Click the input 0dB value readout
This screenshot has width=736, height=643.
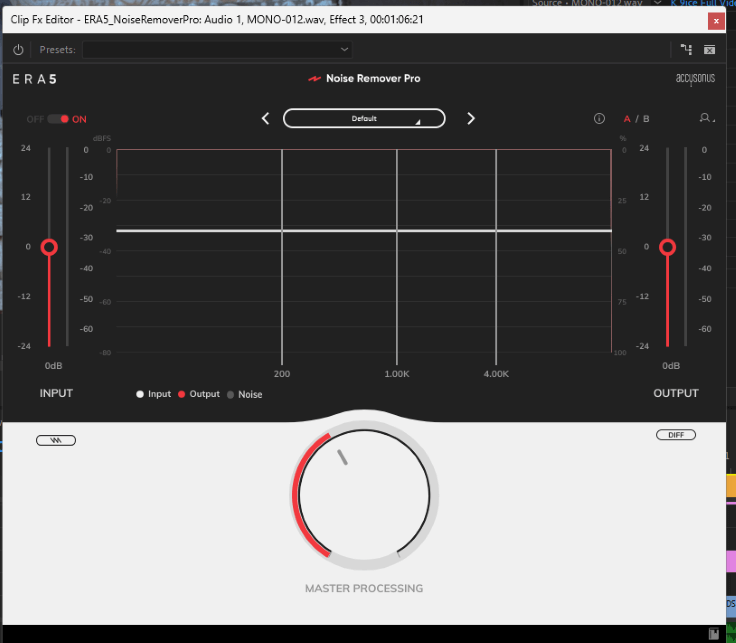pos(54,366)
